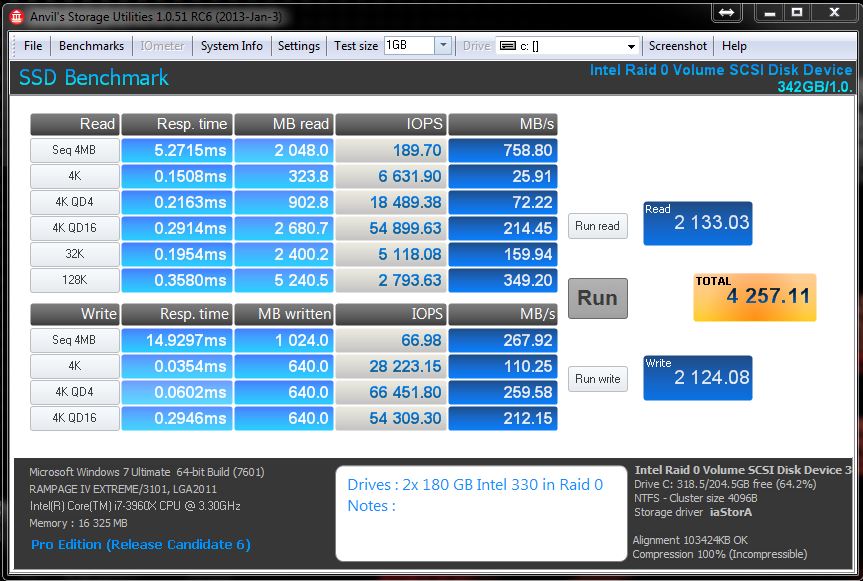863x581 pixels.
Task: Click the Write column header
Action: [74, 314]
